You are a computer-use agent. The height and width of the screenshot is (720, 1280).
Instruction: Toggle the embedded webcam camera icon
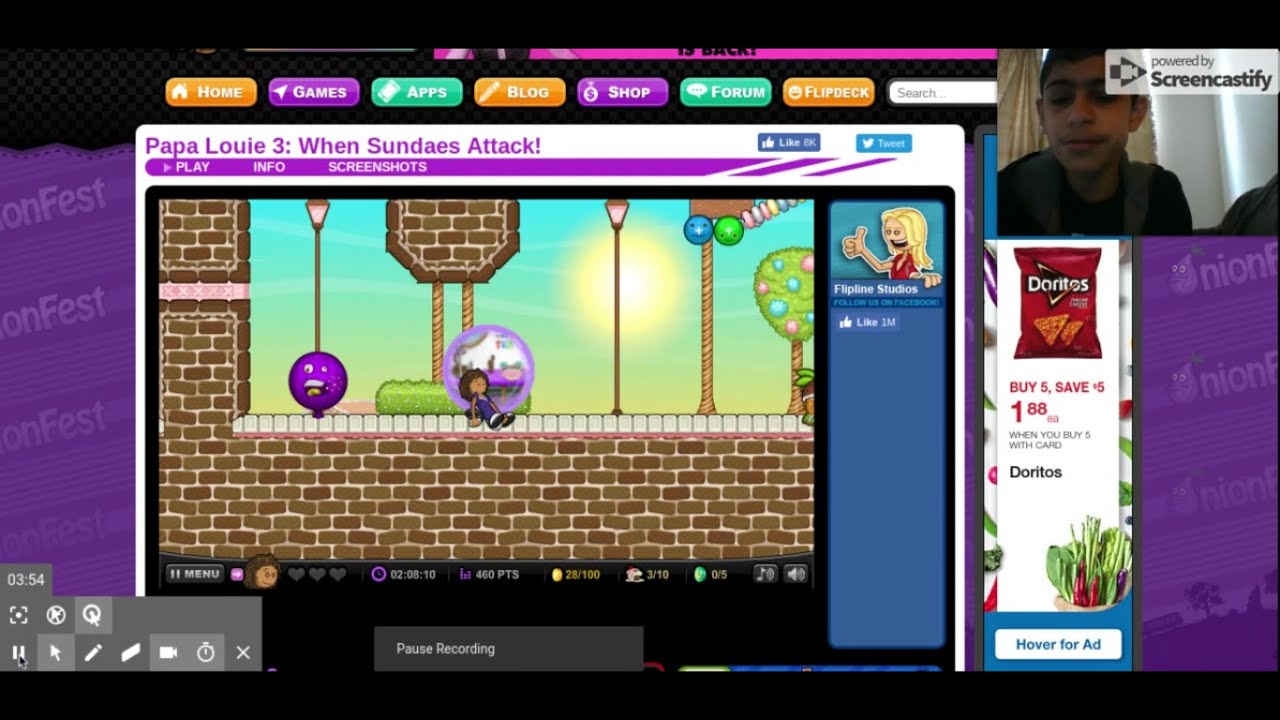[168, 653]
